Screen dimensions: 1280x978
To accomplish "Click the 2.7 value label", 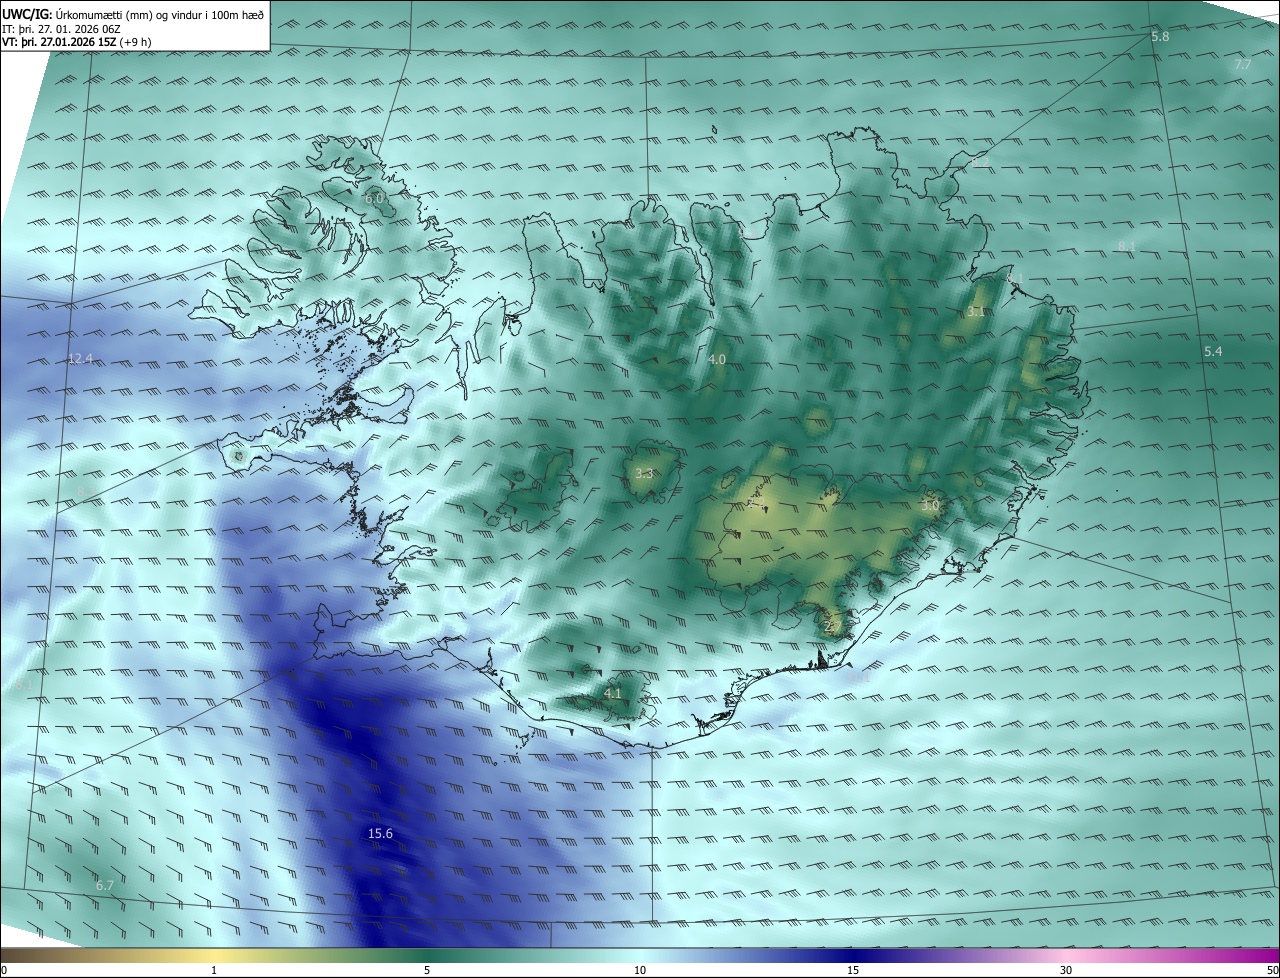I will 833,628.
